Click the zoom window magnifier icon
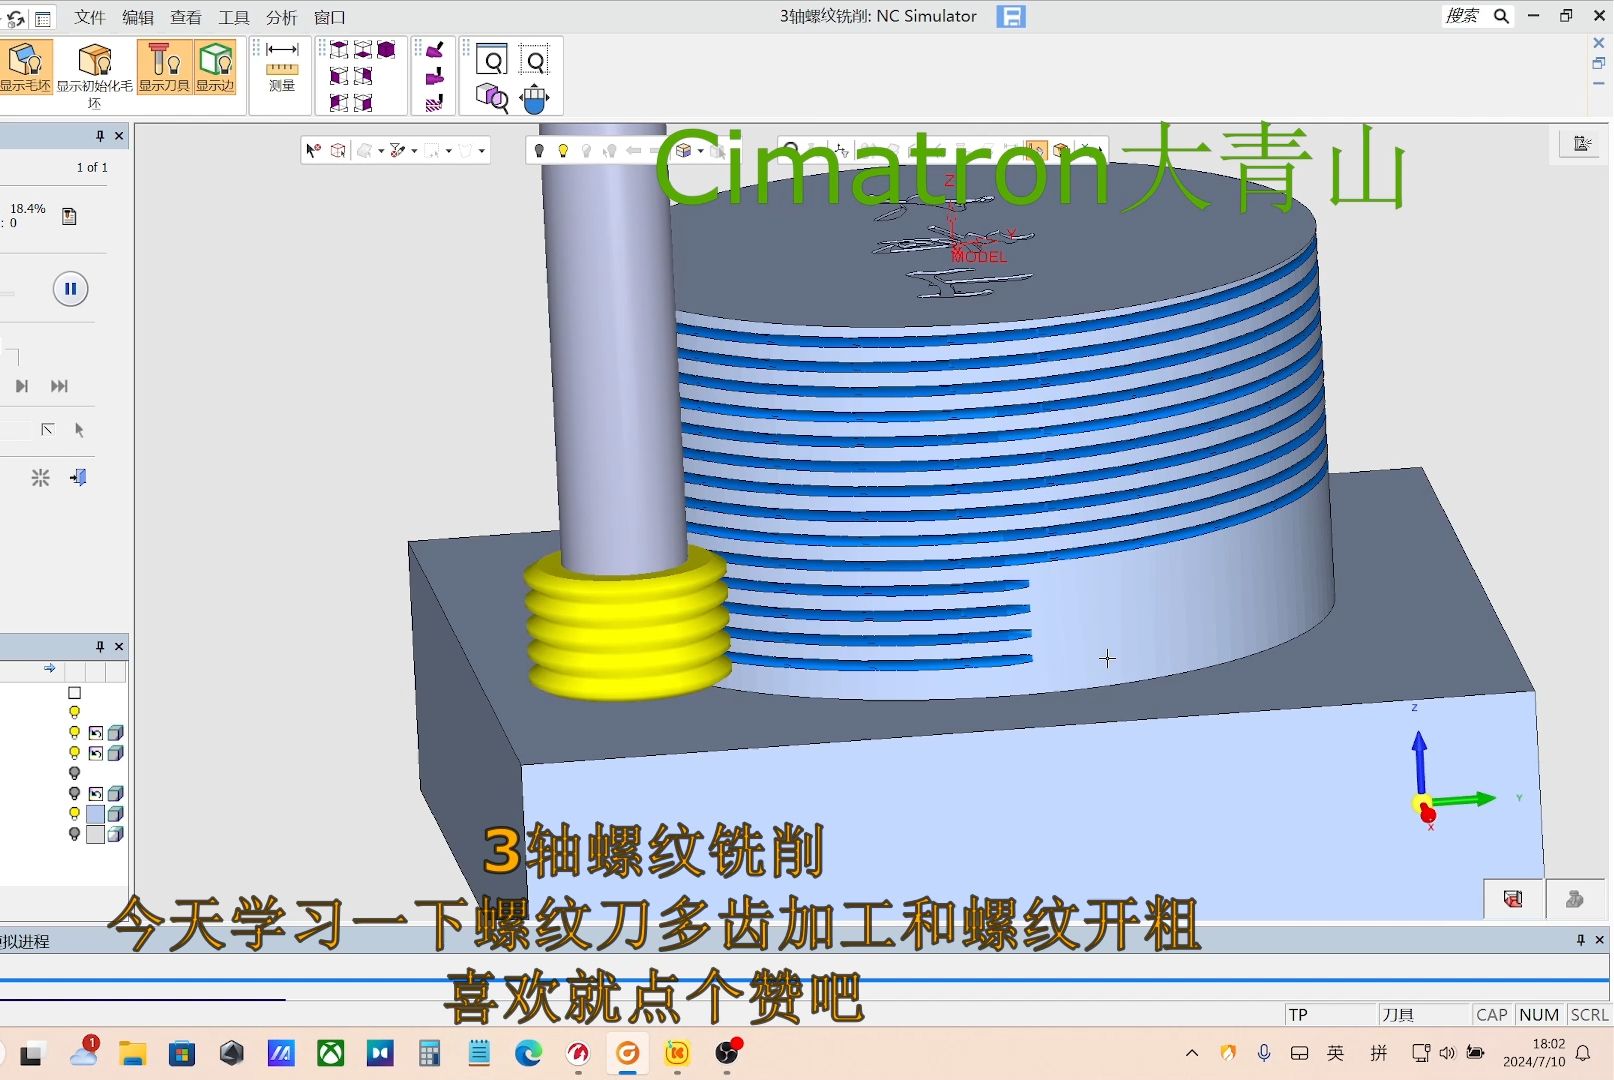Viewport: 1614px width, 1080px height. pos(492,61)
